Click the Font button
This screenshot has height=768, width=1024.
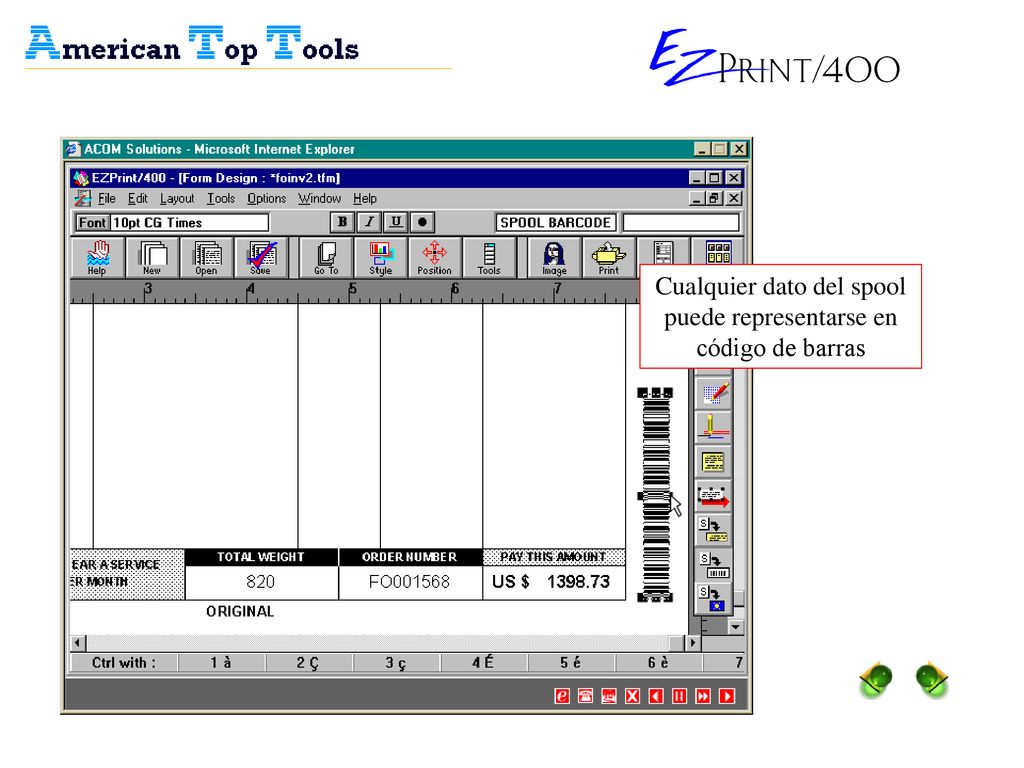[92, 223]
